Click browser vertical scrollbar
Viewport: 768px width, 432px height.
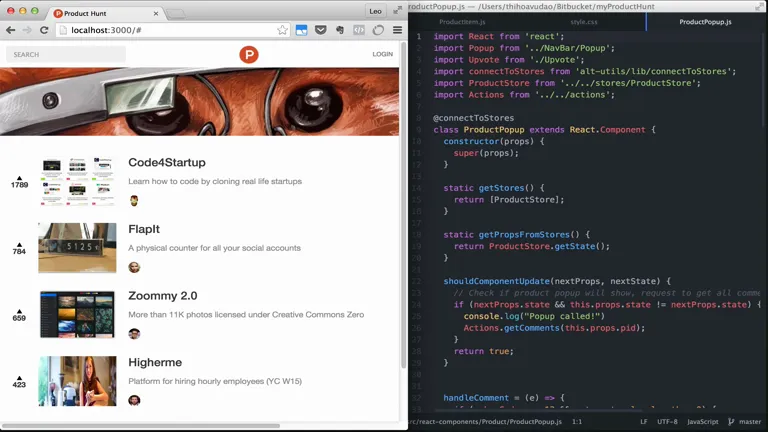tap(404, 206)
